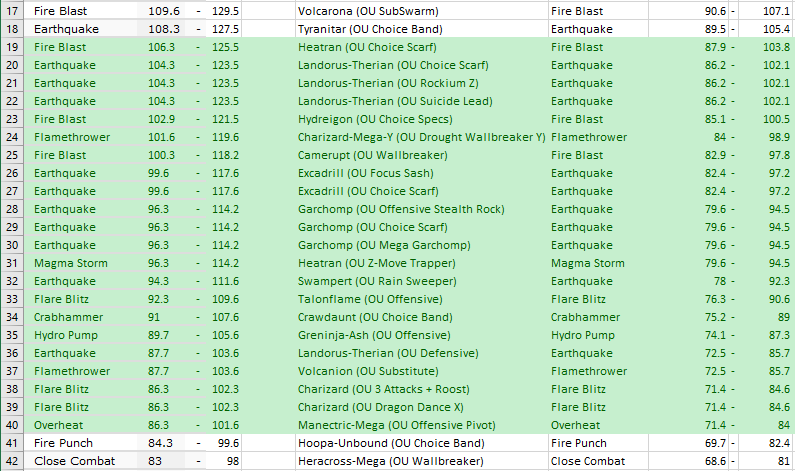Select the Manectric-Mega (OU Offensive Pivot) cell

click(x=420, y=425)
